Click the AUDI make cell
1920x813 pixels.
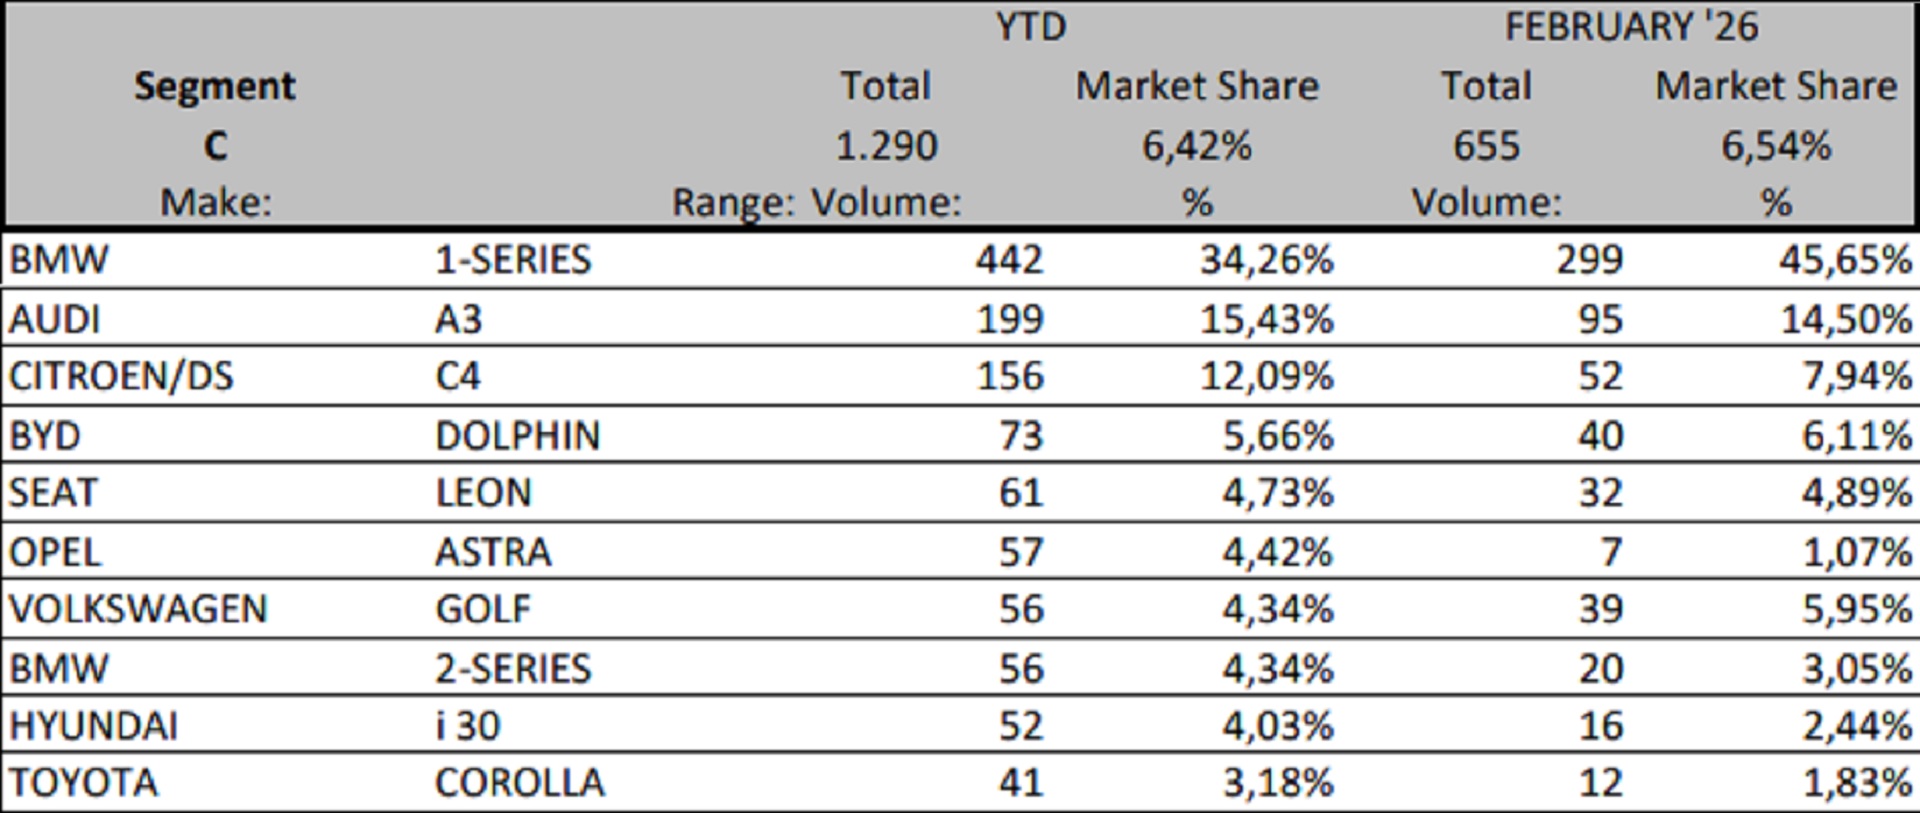click(55, 319)
